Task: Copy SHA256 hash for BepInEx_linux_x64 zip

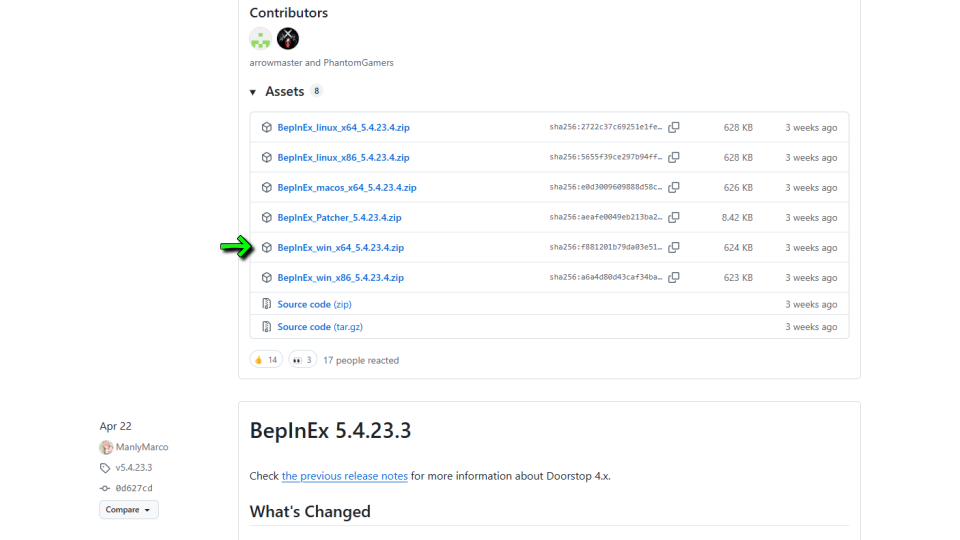Action: (x=674, y=128)
